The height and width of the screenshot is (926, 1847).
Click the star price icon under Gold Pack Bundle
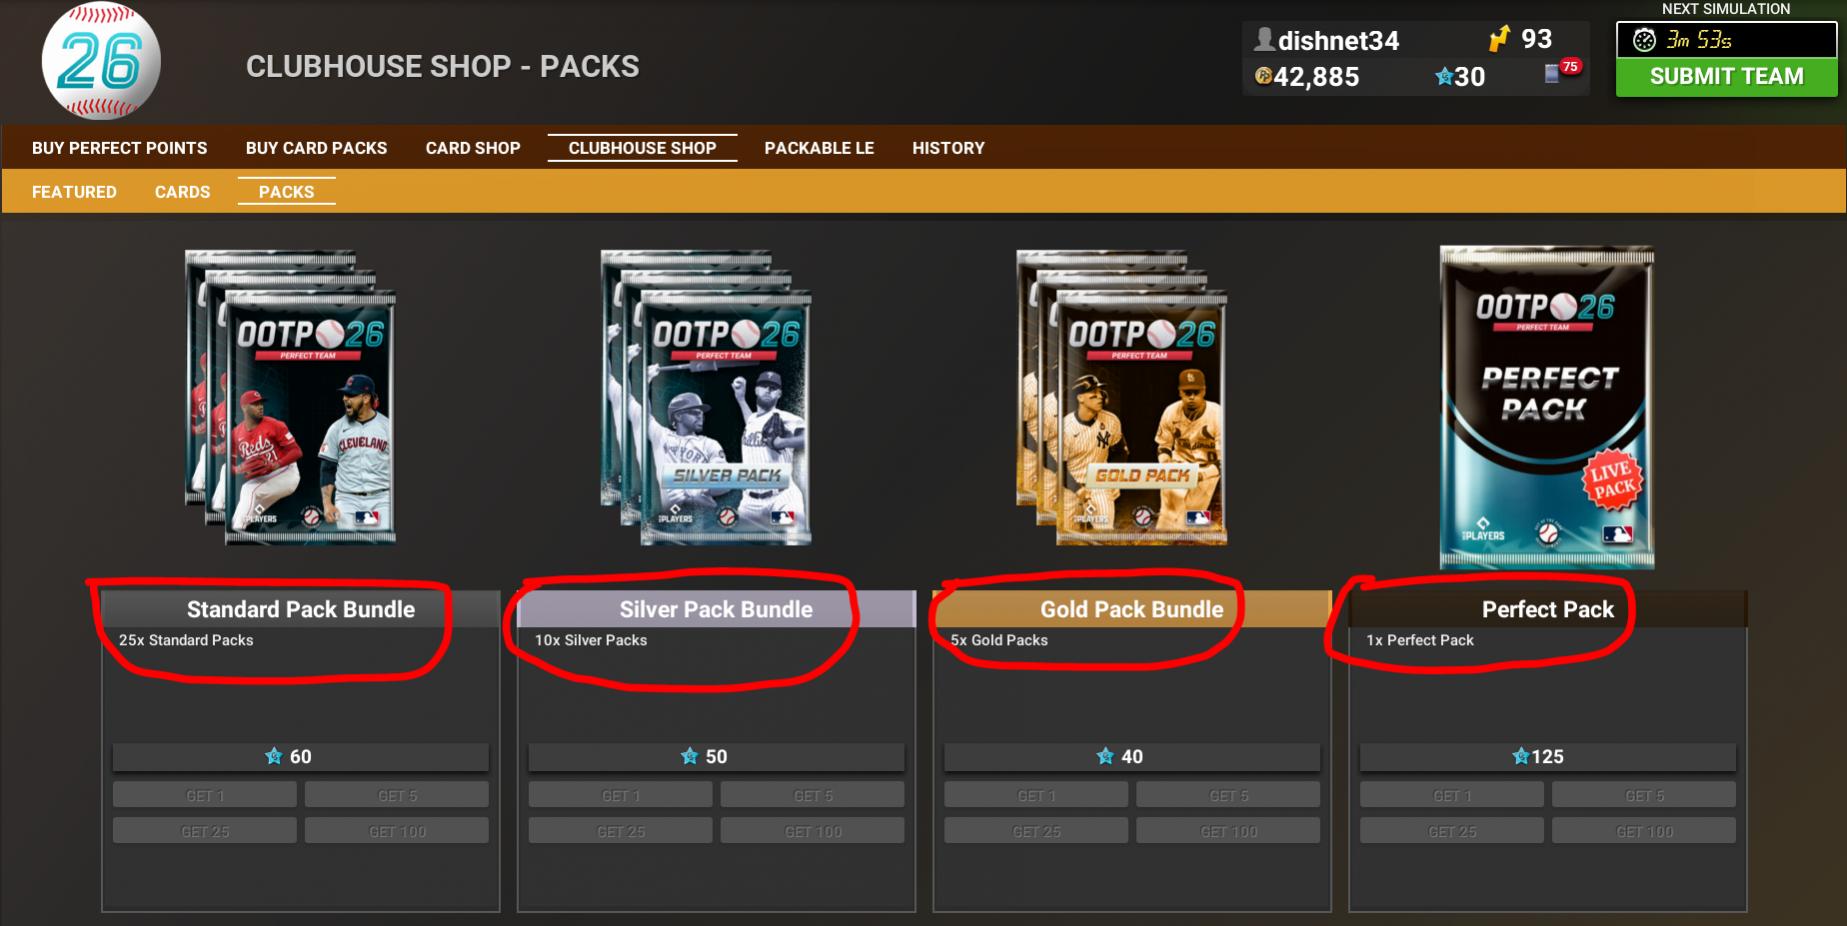point(1105,756)
